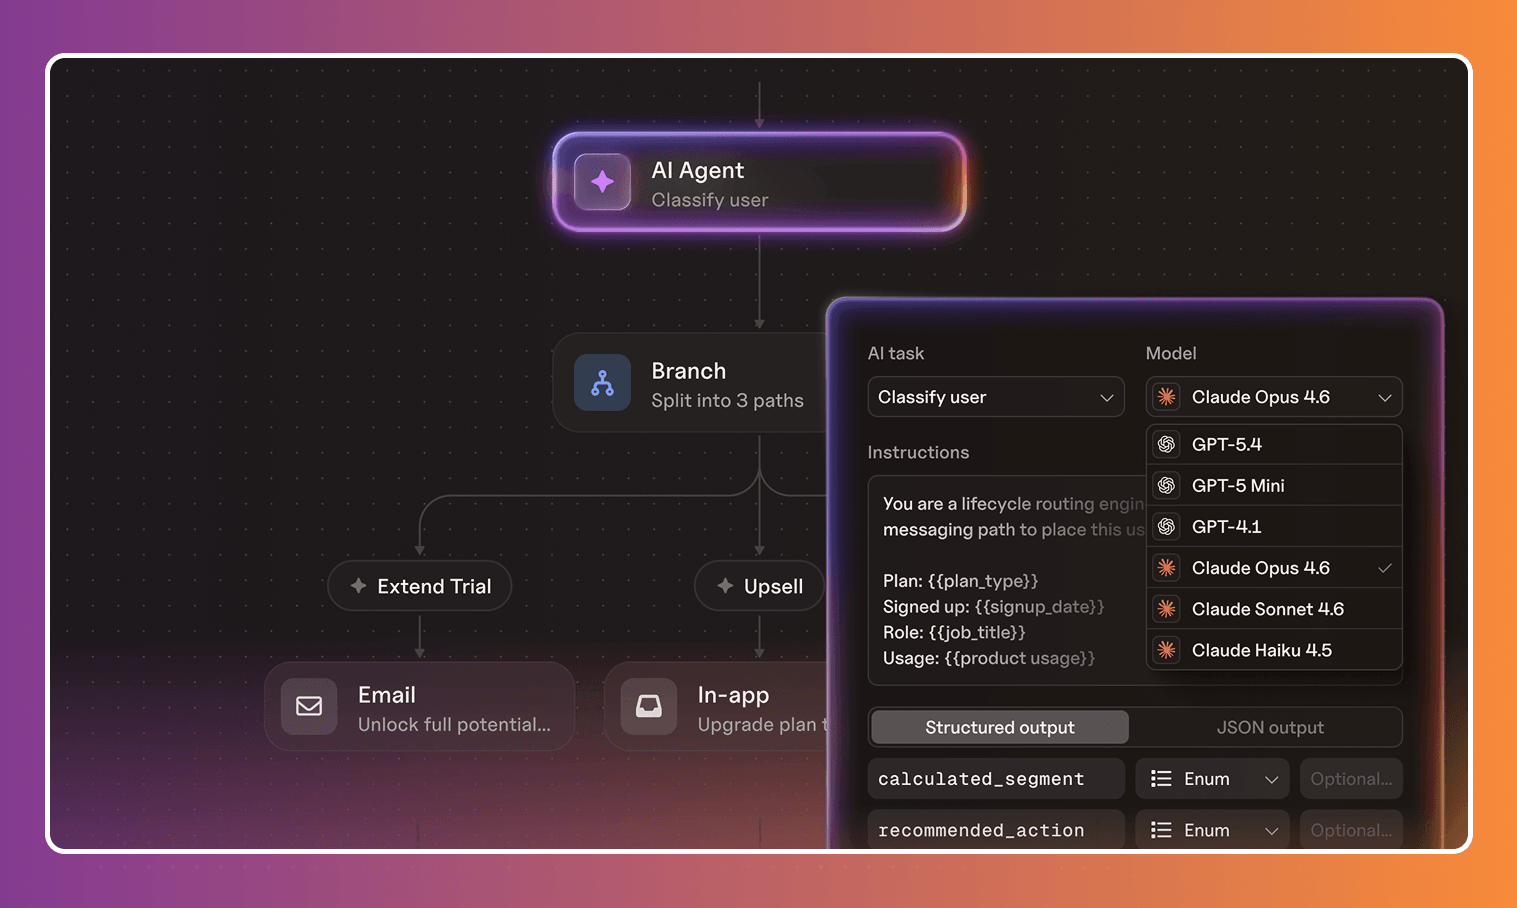Click the Branch node split icon
The height and width of the screenshot is (908, 1517).
pyautogui.click(x=602, y=383)
